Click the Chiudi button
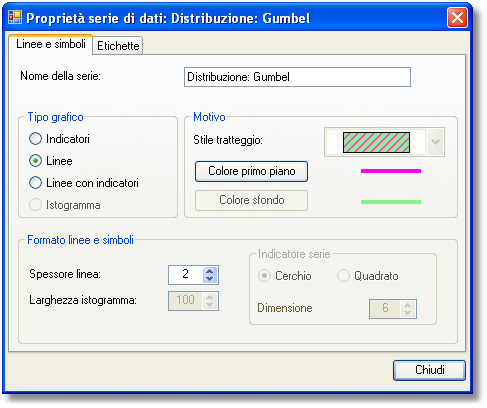This screenshot has width=487, height=408. coord(429,370)
